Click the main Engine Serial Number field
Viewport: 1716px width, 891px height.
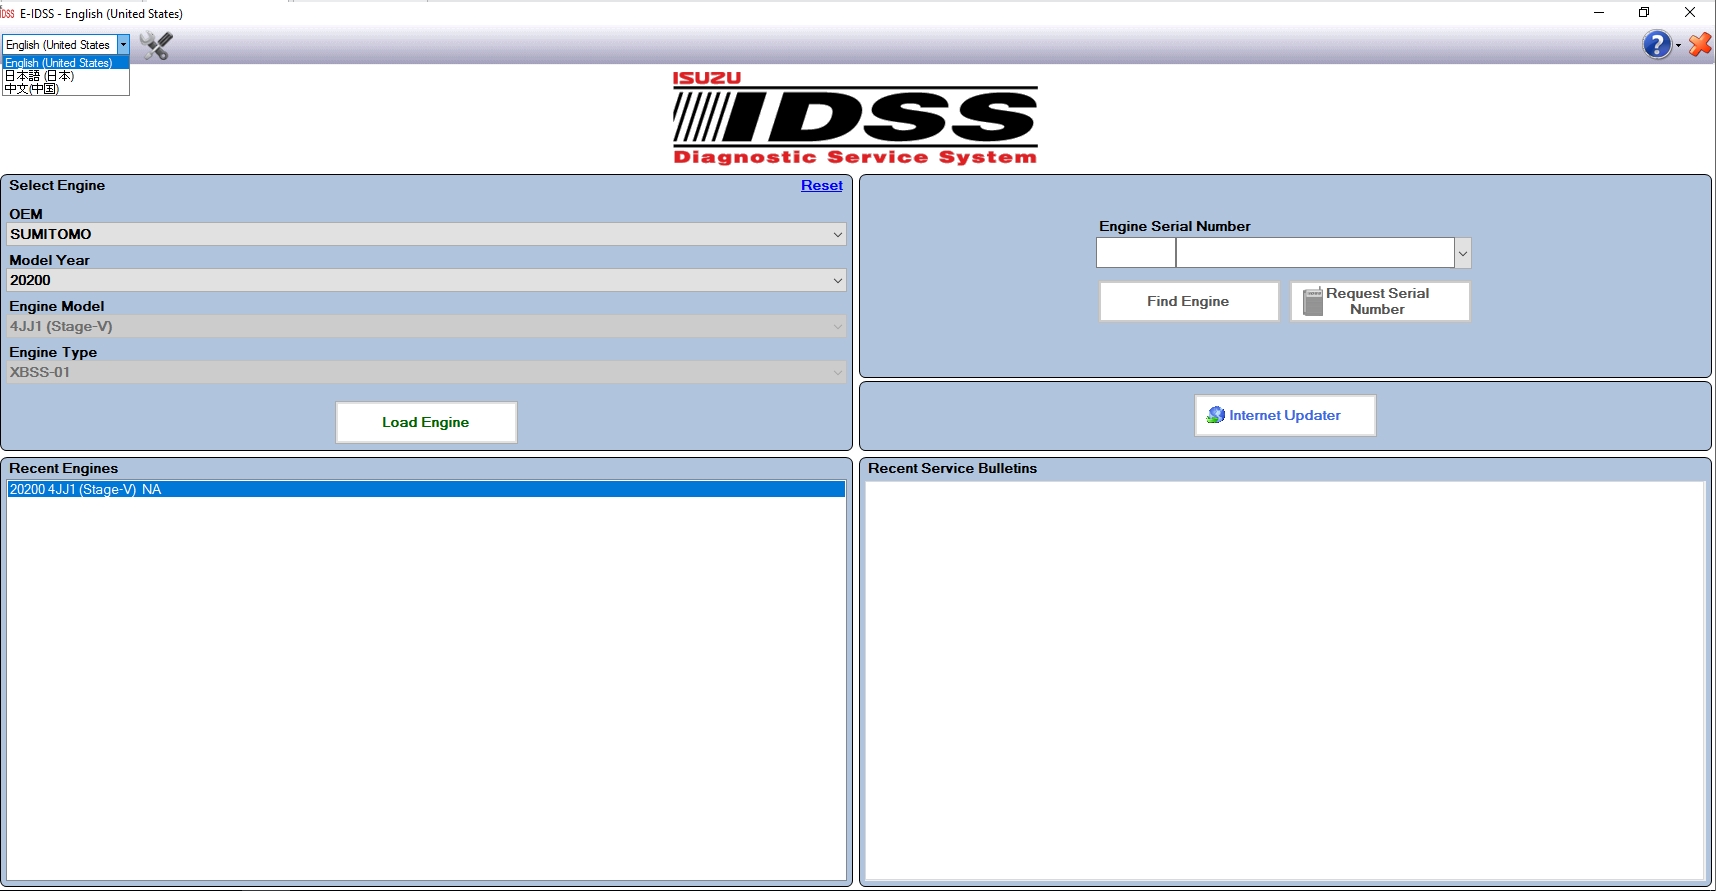(1315, 252)
